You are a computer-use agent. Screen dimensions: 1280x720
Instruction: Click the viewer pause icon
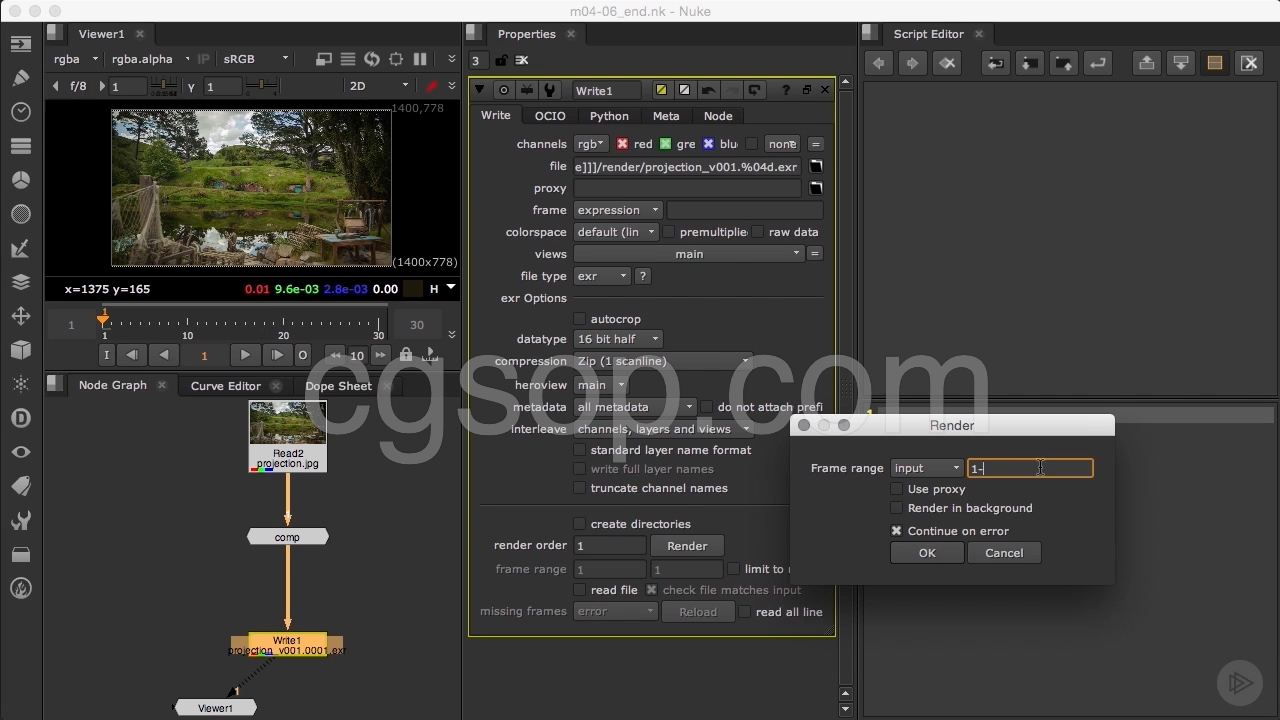420,59
